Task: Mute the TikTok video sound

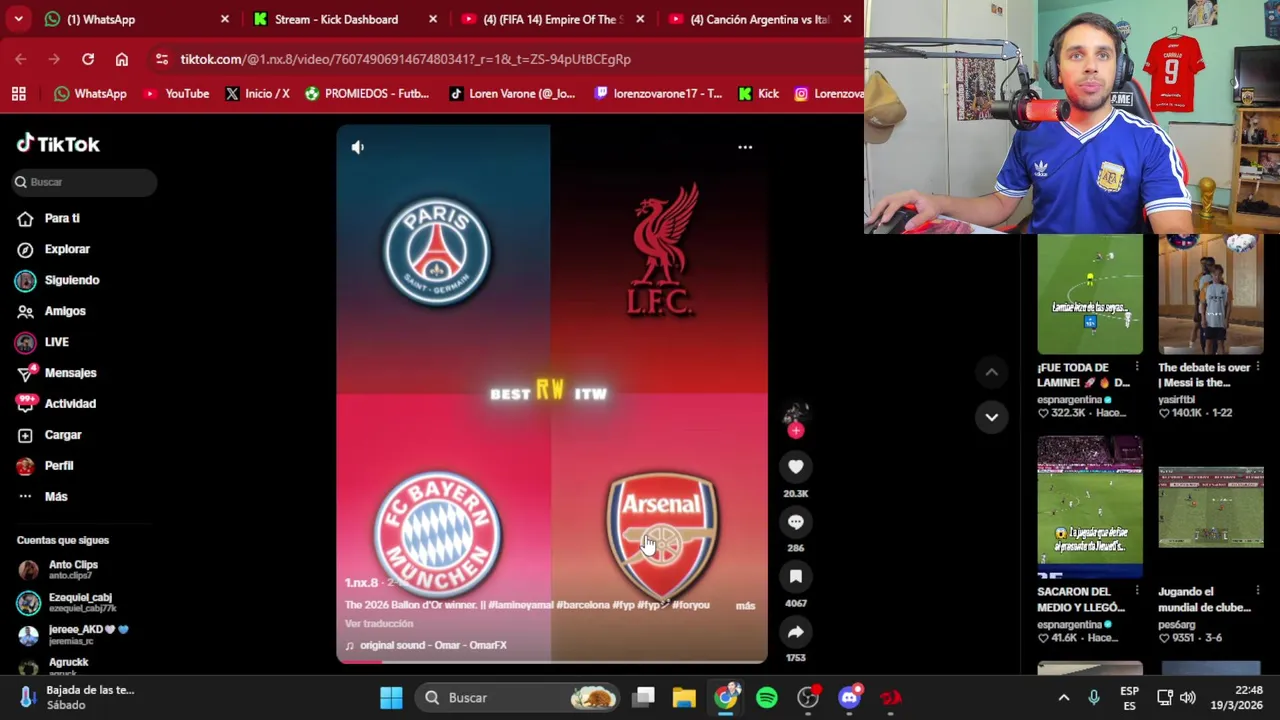Action: (358, 147)
